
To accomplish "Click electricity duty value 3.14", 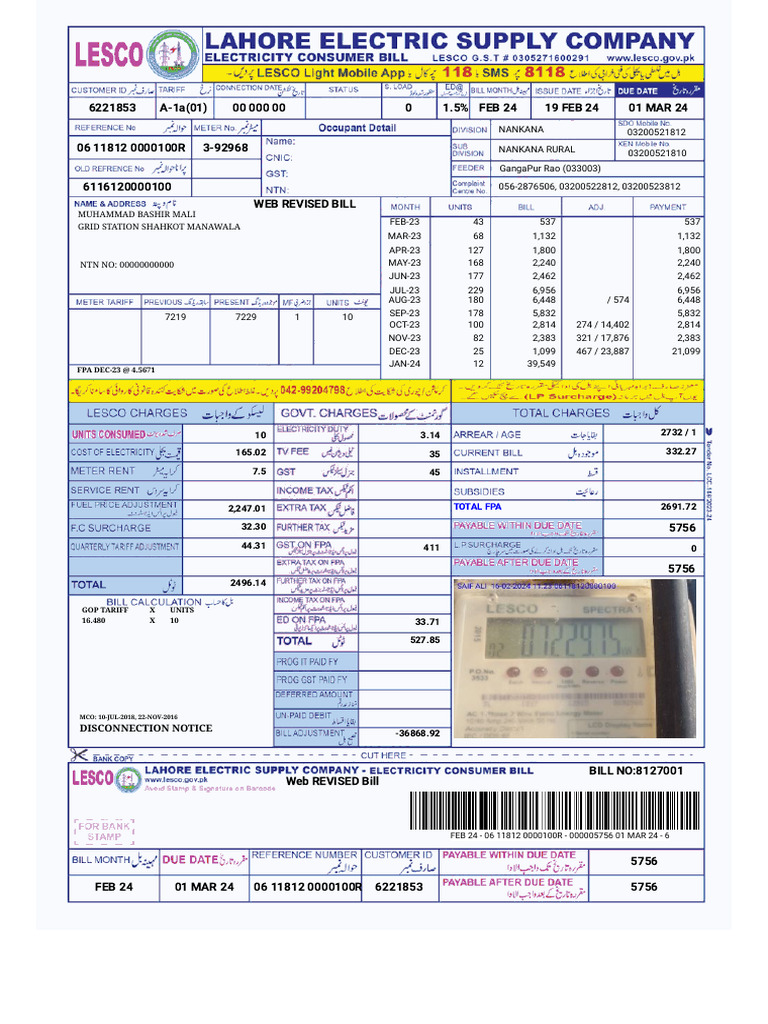I will [x=430, y=435].
